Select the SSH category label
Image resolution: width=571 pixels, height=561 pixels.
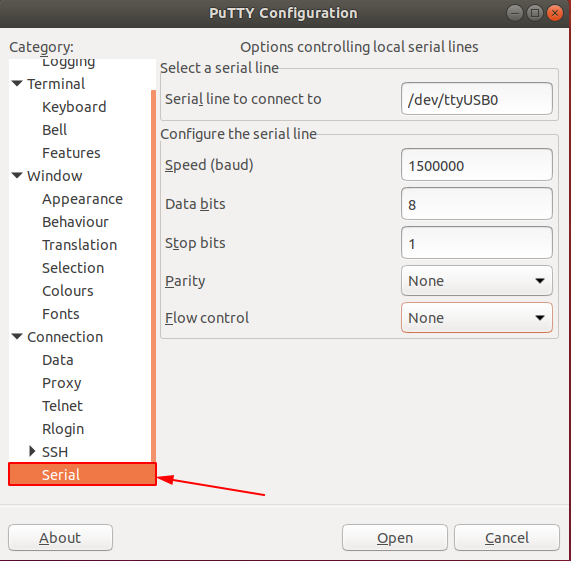click(x=55, y=452)
